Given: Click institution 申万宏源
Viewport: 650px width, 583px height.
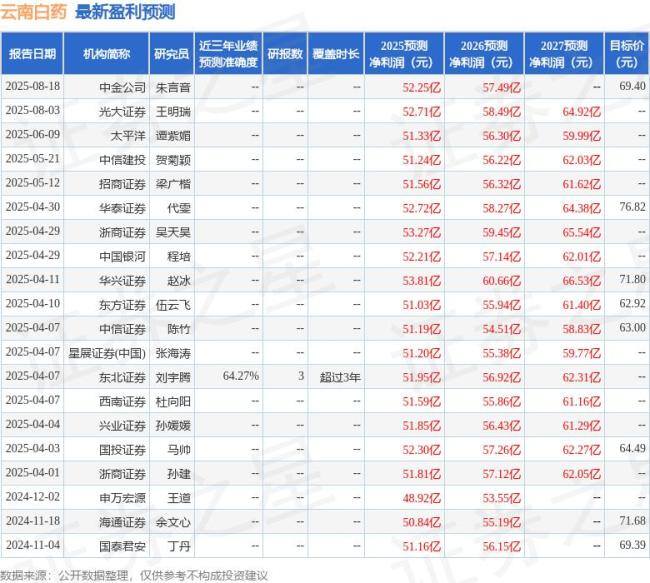Looking at the screenshot, I should pyautogui.click(x=122, y=498).
